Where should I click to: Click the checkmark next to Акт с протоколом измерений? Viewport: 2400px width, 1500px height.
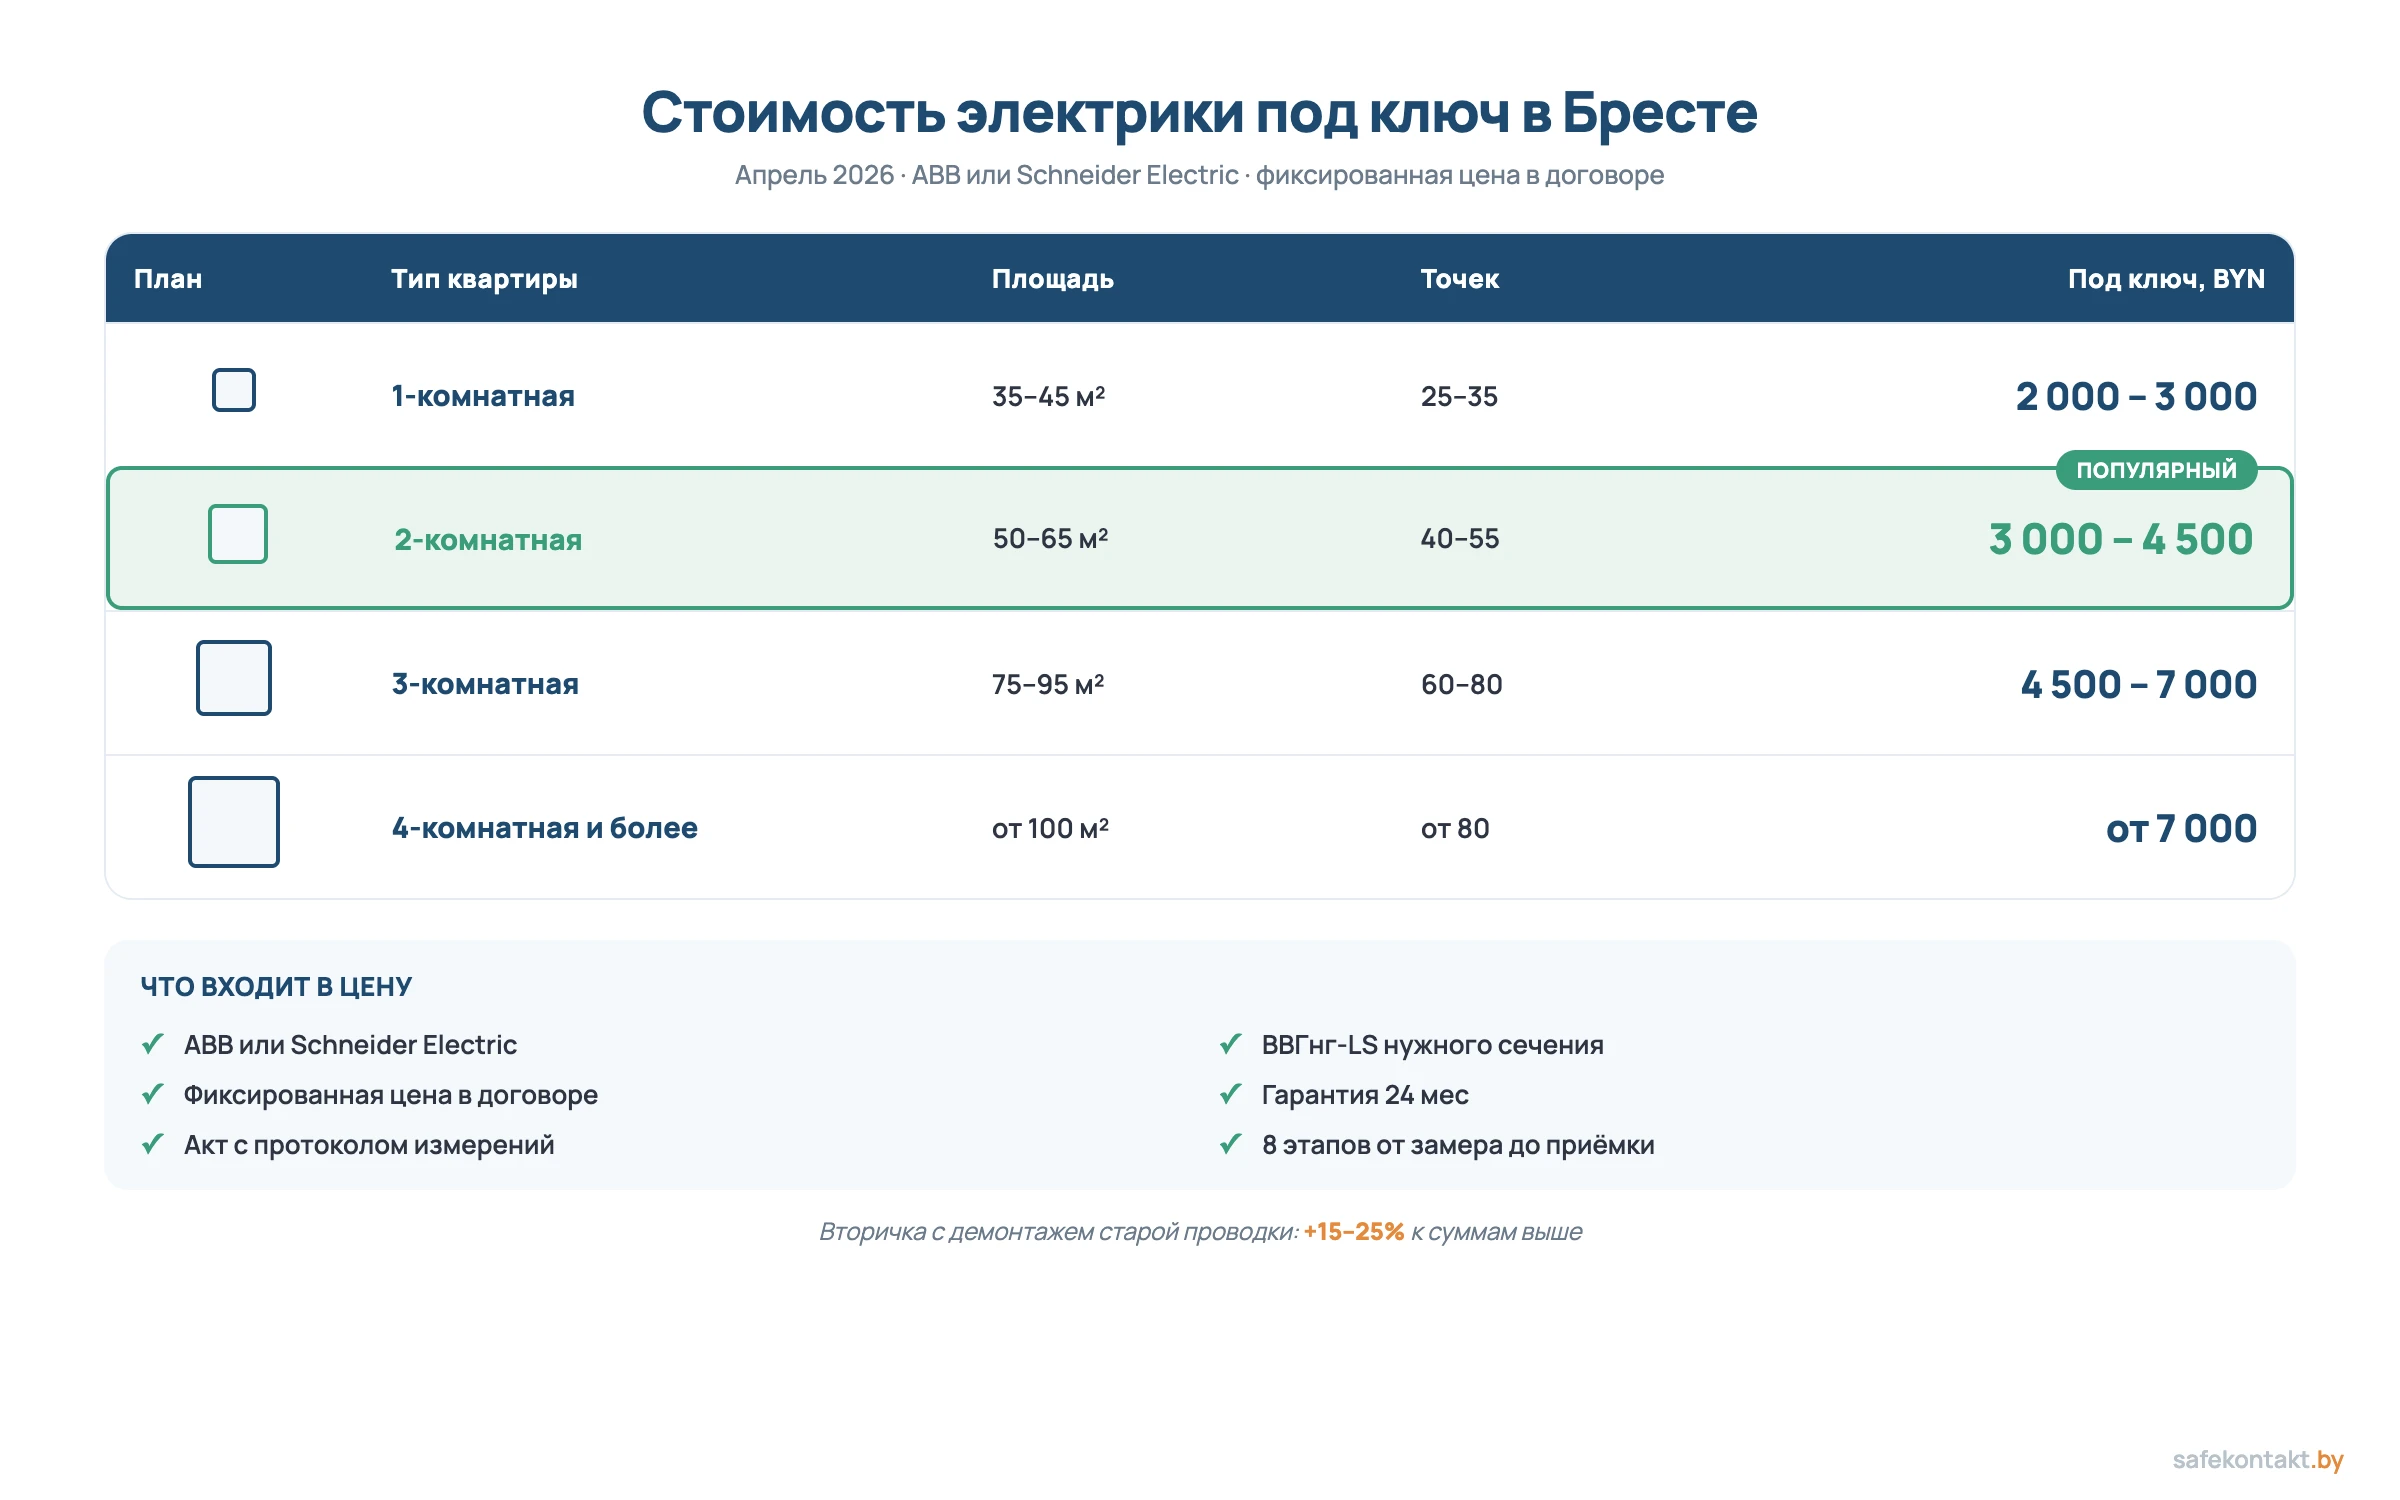tap(153, 1145)
